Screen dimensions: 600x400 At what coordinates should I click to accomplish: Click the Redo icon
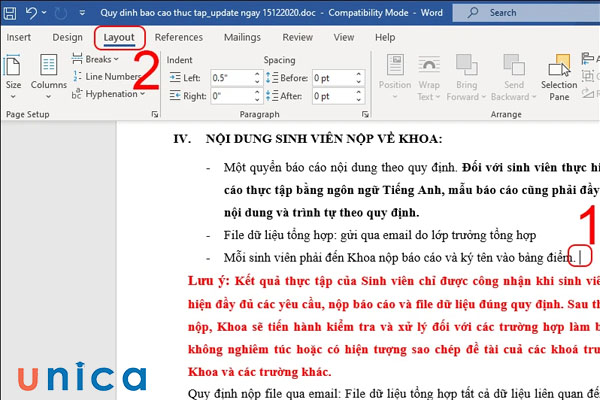[60, 13]
